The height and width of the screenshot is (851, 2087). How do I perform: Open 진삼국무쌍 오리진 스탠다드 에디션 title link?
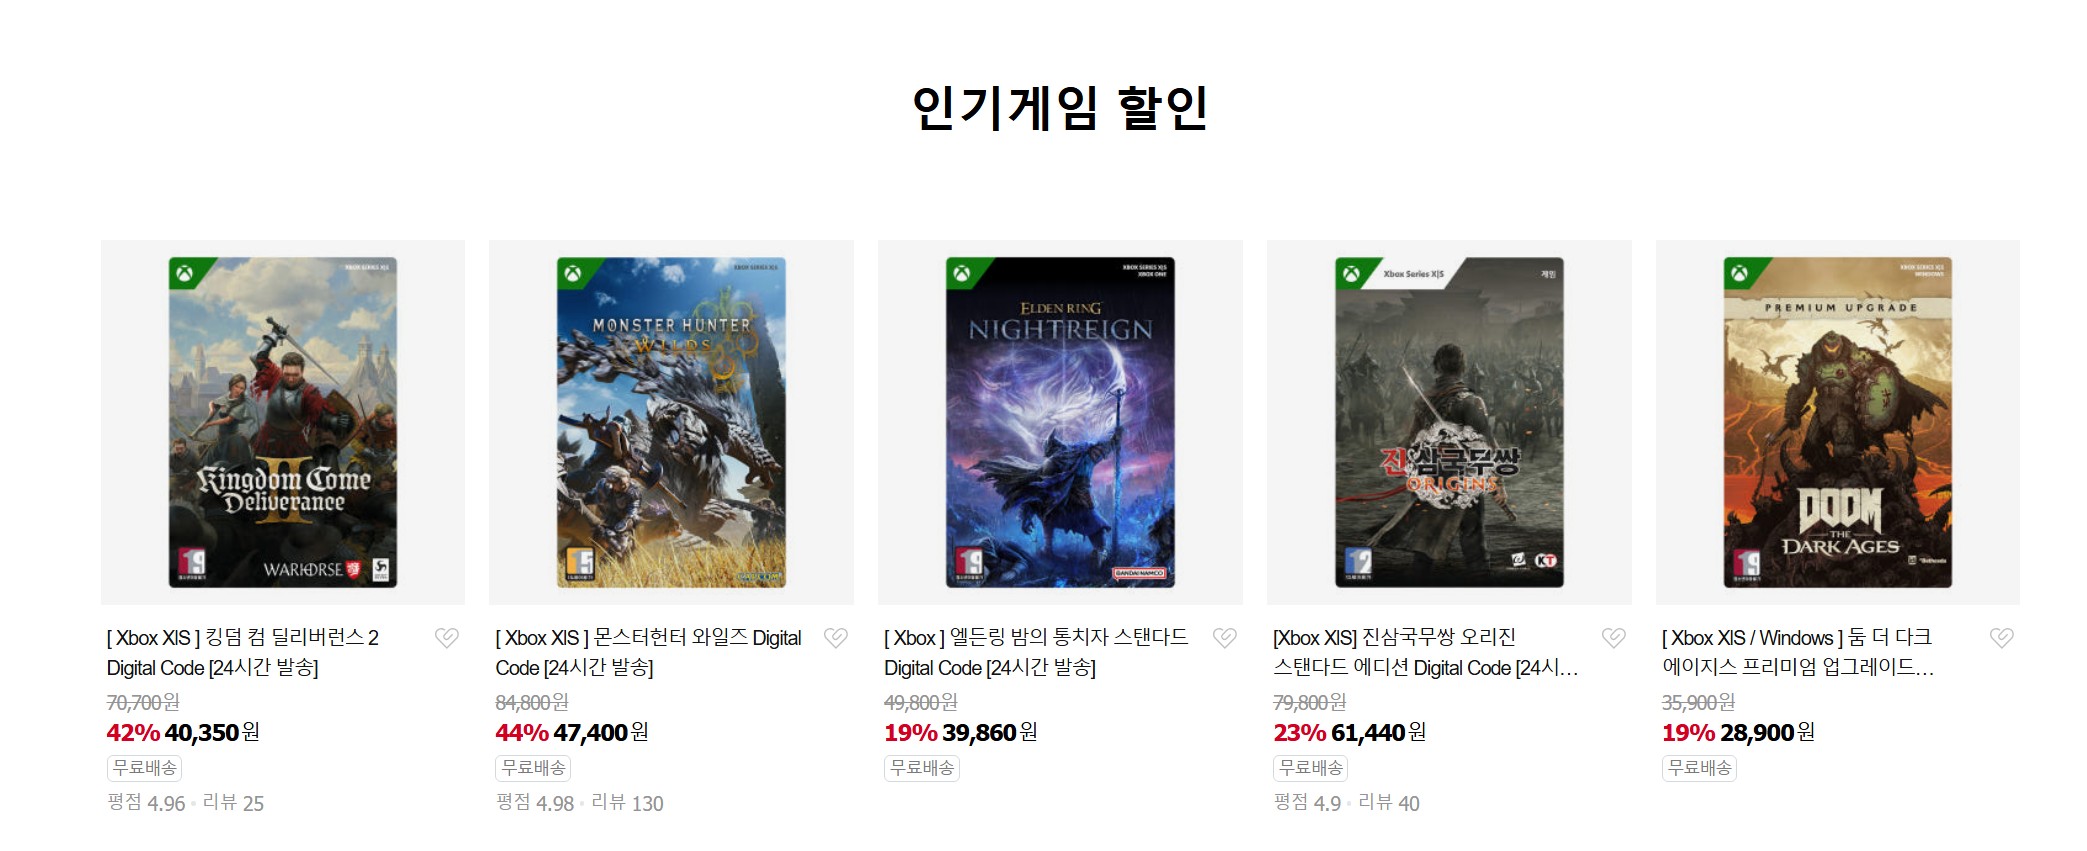[x=1426, y=653]
